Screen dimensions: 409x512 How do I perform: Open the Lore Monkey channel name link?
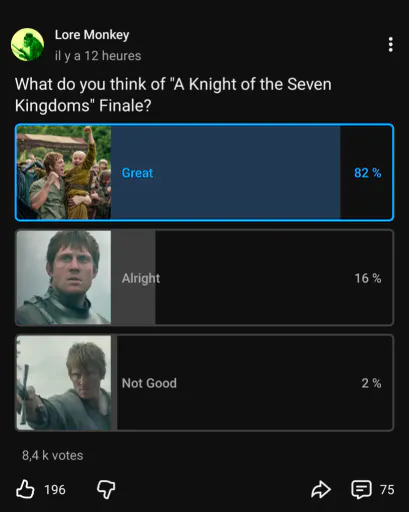[92, 35]
